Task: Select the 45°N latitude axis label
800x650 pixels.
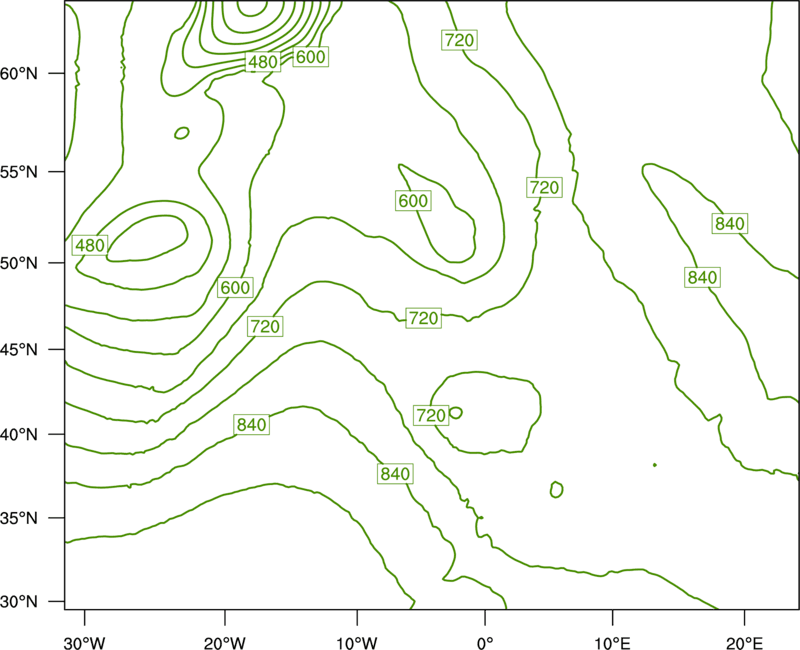Action: tap(19, 349)
